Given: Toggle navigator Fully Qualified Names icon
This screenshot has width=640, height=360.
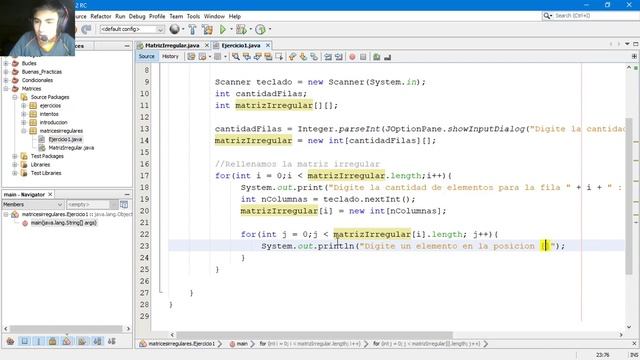Looking at the screenshot, I should (x=82, y=341).
